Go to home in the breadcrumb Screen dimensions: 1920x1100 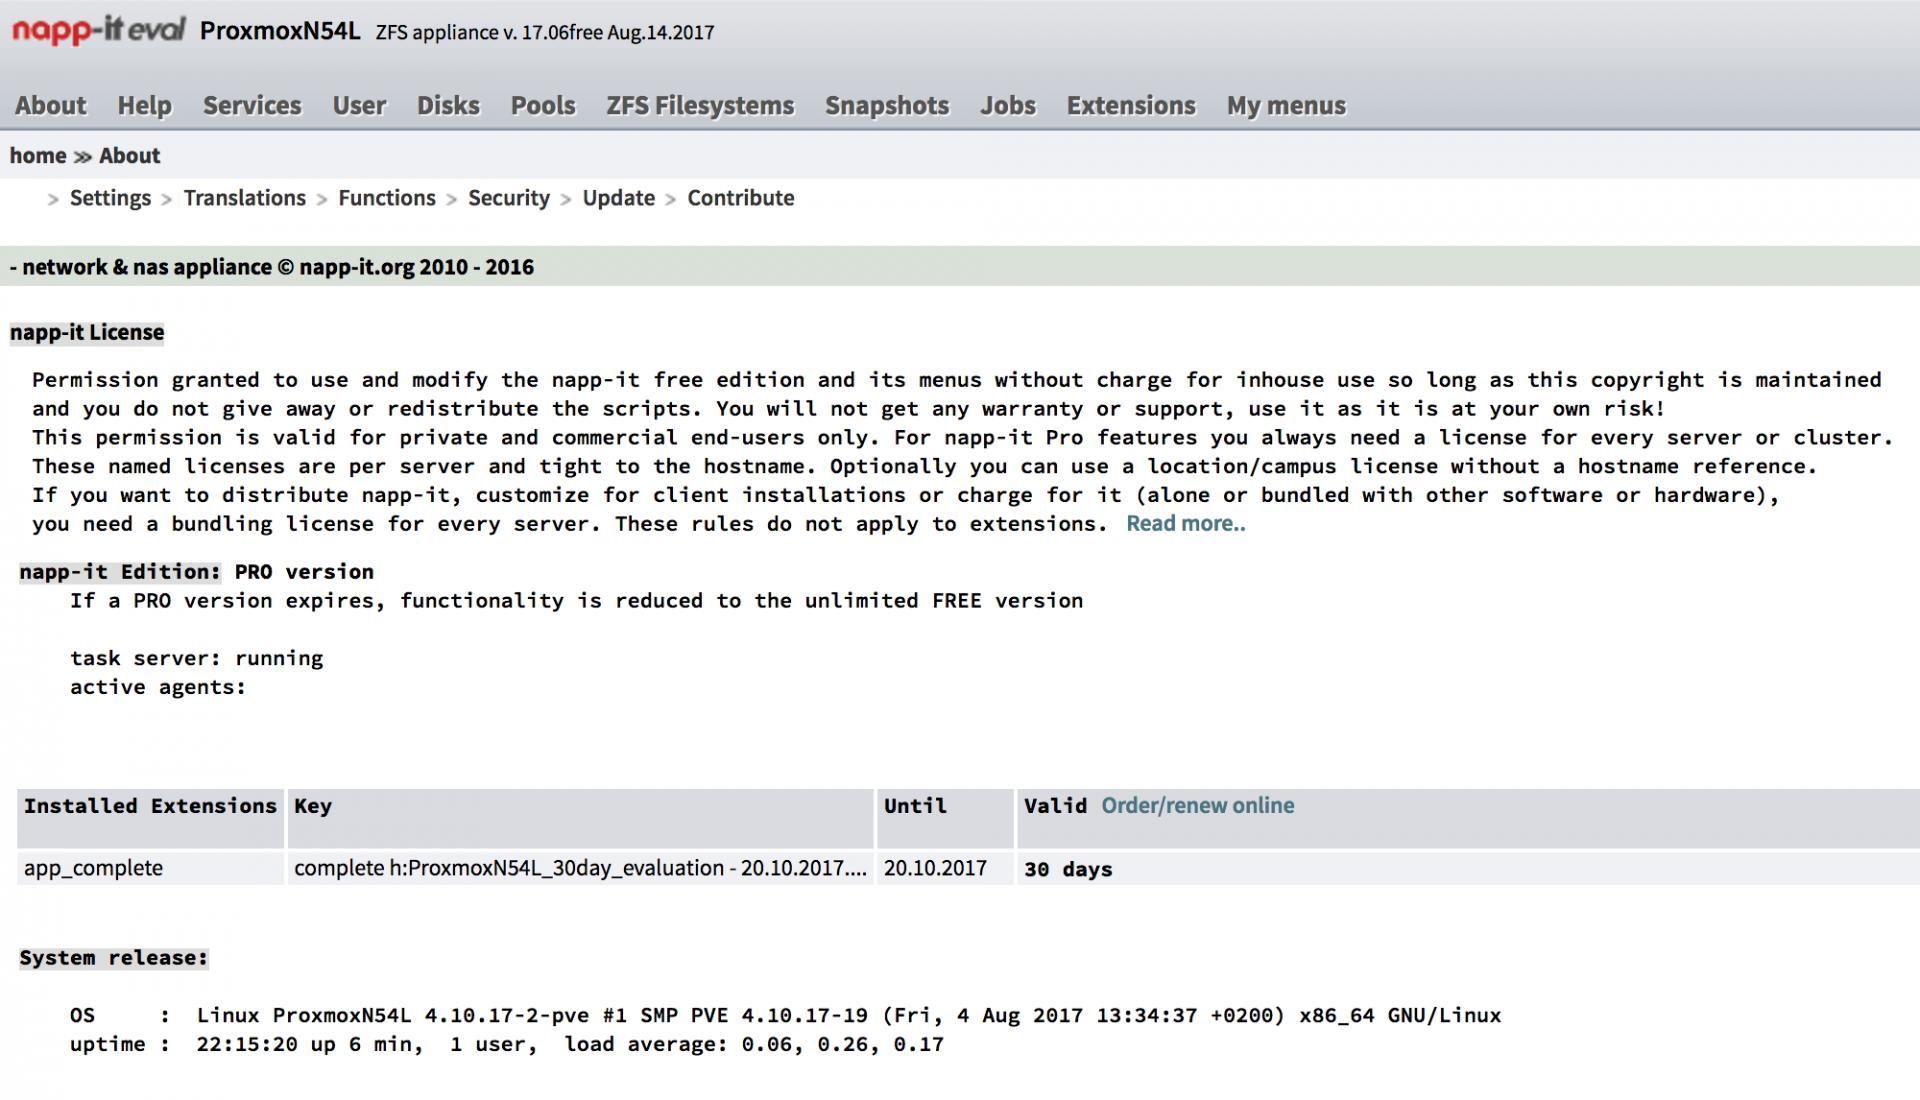(38, 155)
